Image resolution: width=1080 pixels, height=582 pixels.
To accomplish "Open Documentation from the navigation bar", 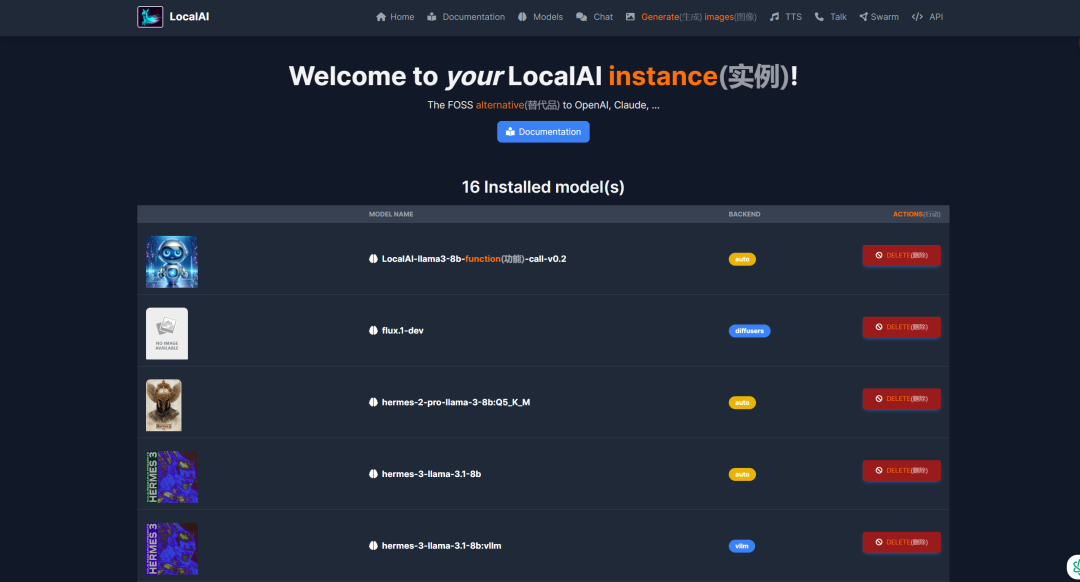I will point(465,16).
